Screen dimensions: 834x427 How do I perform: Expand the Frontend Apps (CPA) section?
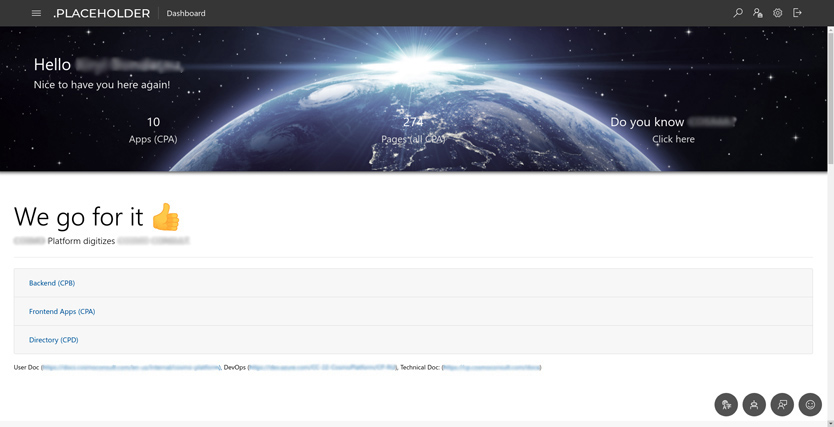click(x=62, y=312)
